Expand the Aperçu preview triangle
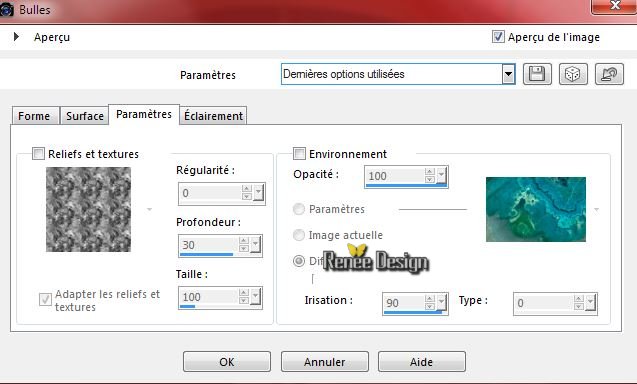The image size is (637, 384). point(16,37)
